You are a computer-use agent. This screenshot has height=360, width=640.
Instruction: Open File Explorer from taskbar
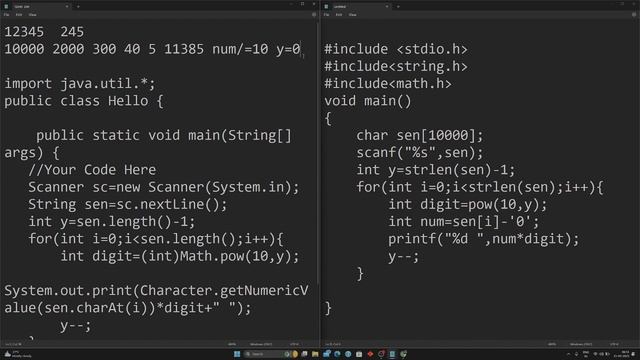coord(315,354)
